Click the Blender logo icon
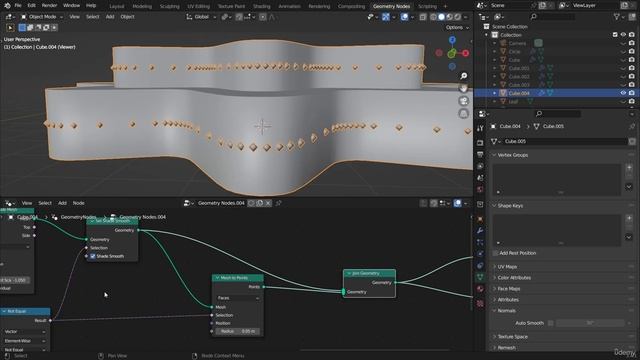Screen dimensions: 640x360 pyautogui.click(x=7, y=6)
